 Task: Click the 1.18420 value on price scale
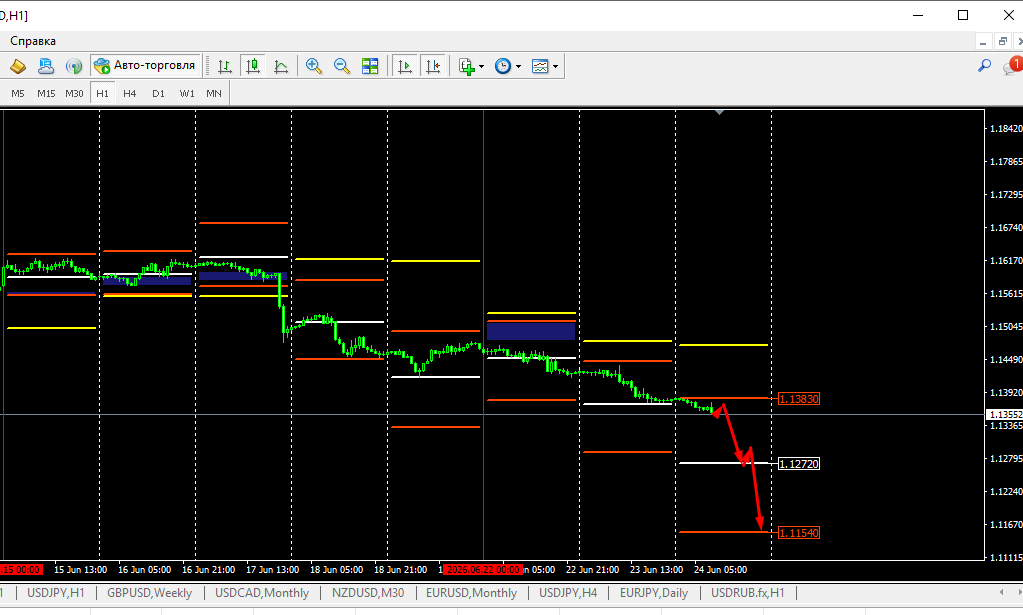[x=1006, y=128]
